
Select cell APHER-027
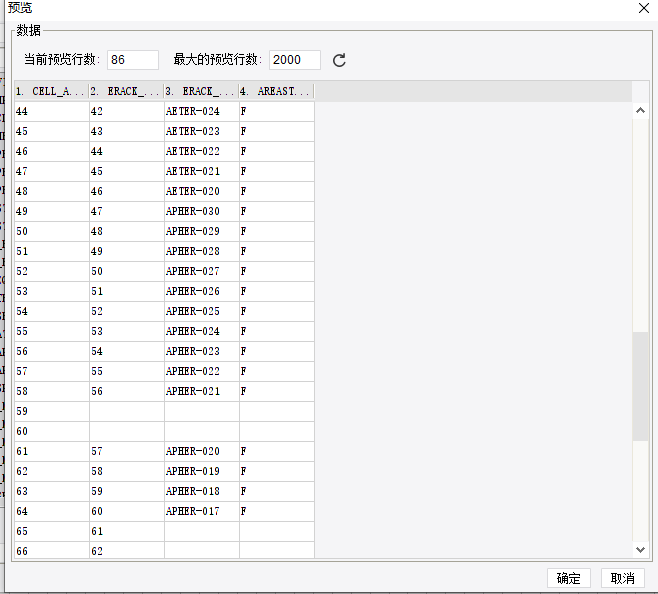tap(201, 271)
